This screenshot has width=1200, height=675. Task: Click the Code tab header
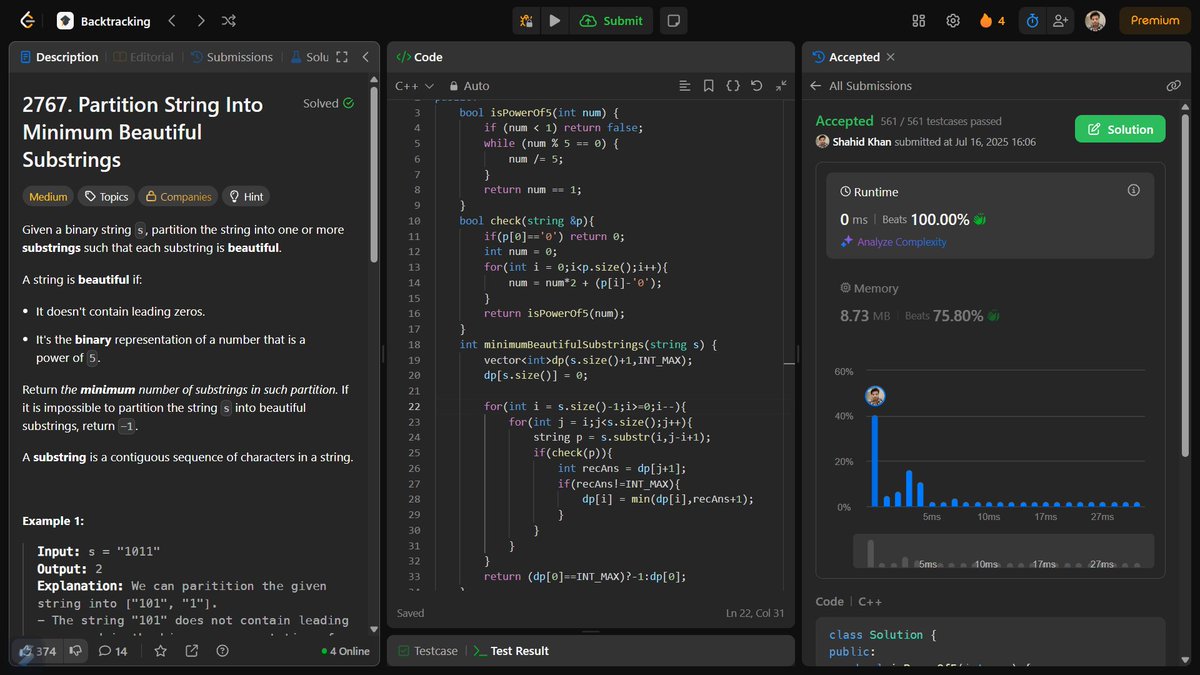(x=420, y=57)
